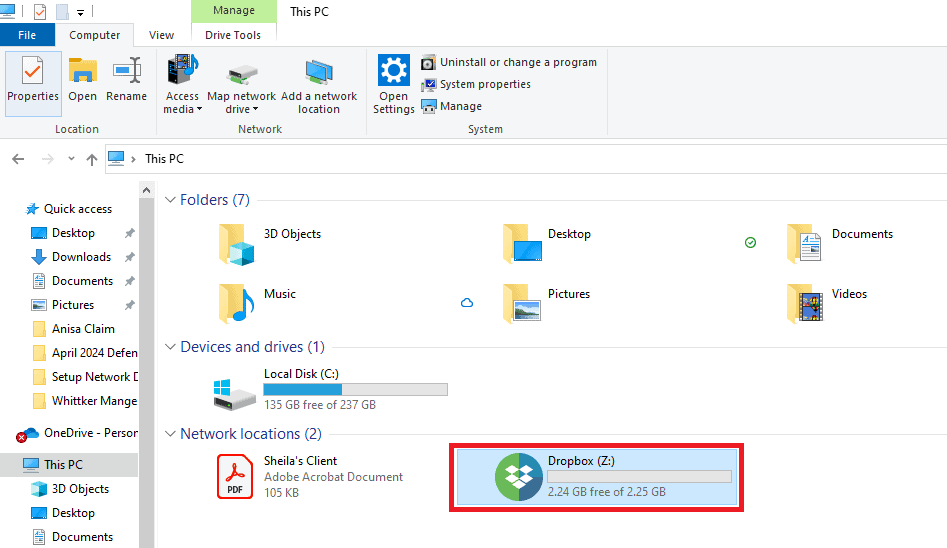Click Downloads in Quick access
Screen dimensions: 947x548
coord(82,257)
